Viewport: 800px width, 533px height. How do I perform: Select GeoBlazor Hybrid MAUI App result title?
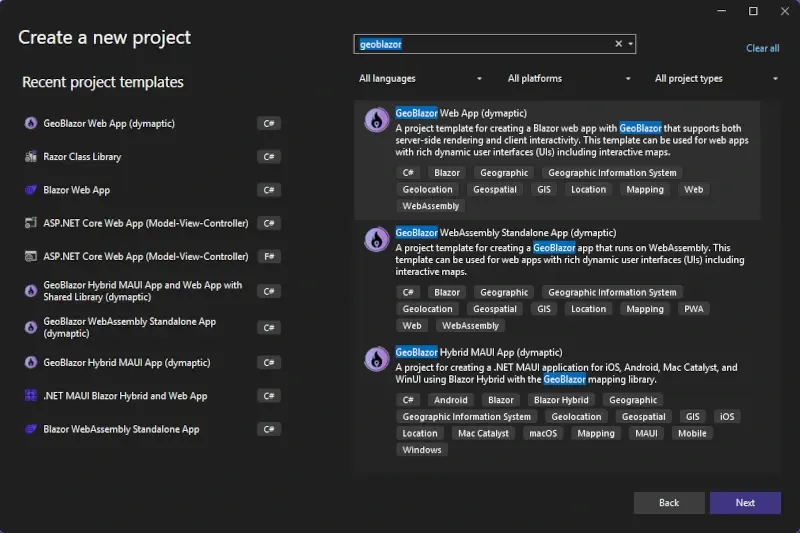(479, 352)
